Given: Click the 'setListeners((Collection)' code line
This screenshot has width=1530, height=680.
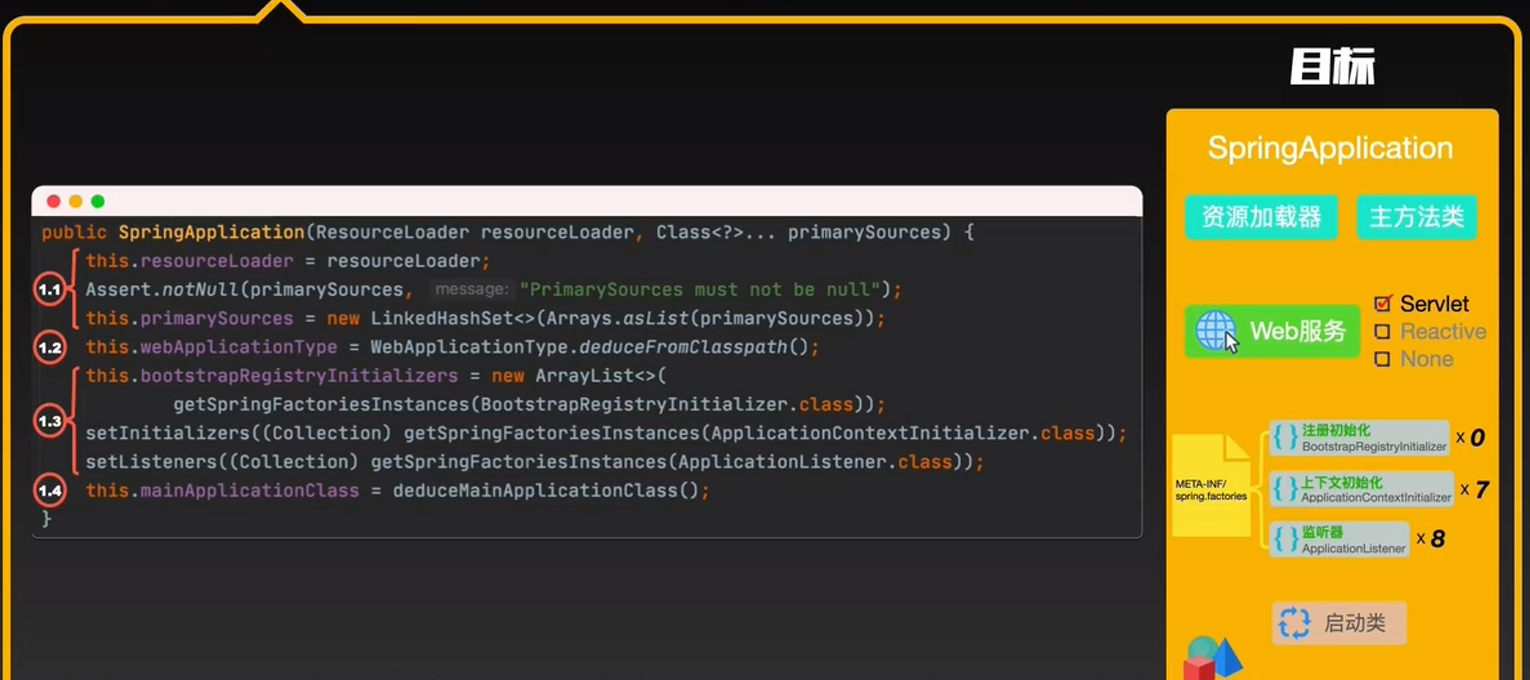Looking at the screenshot, I should pos(535,462).
